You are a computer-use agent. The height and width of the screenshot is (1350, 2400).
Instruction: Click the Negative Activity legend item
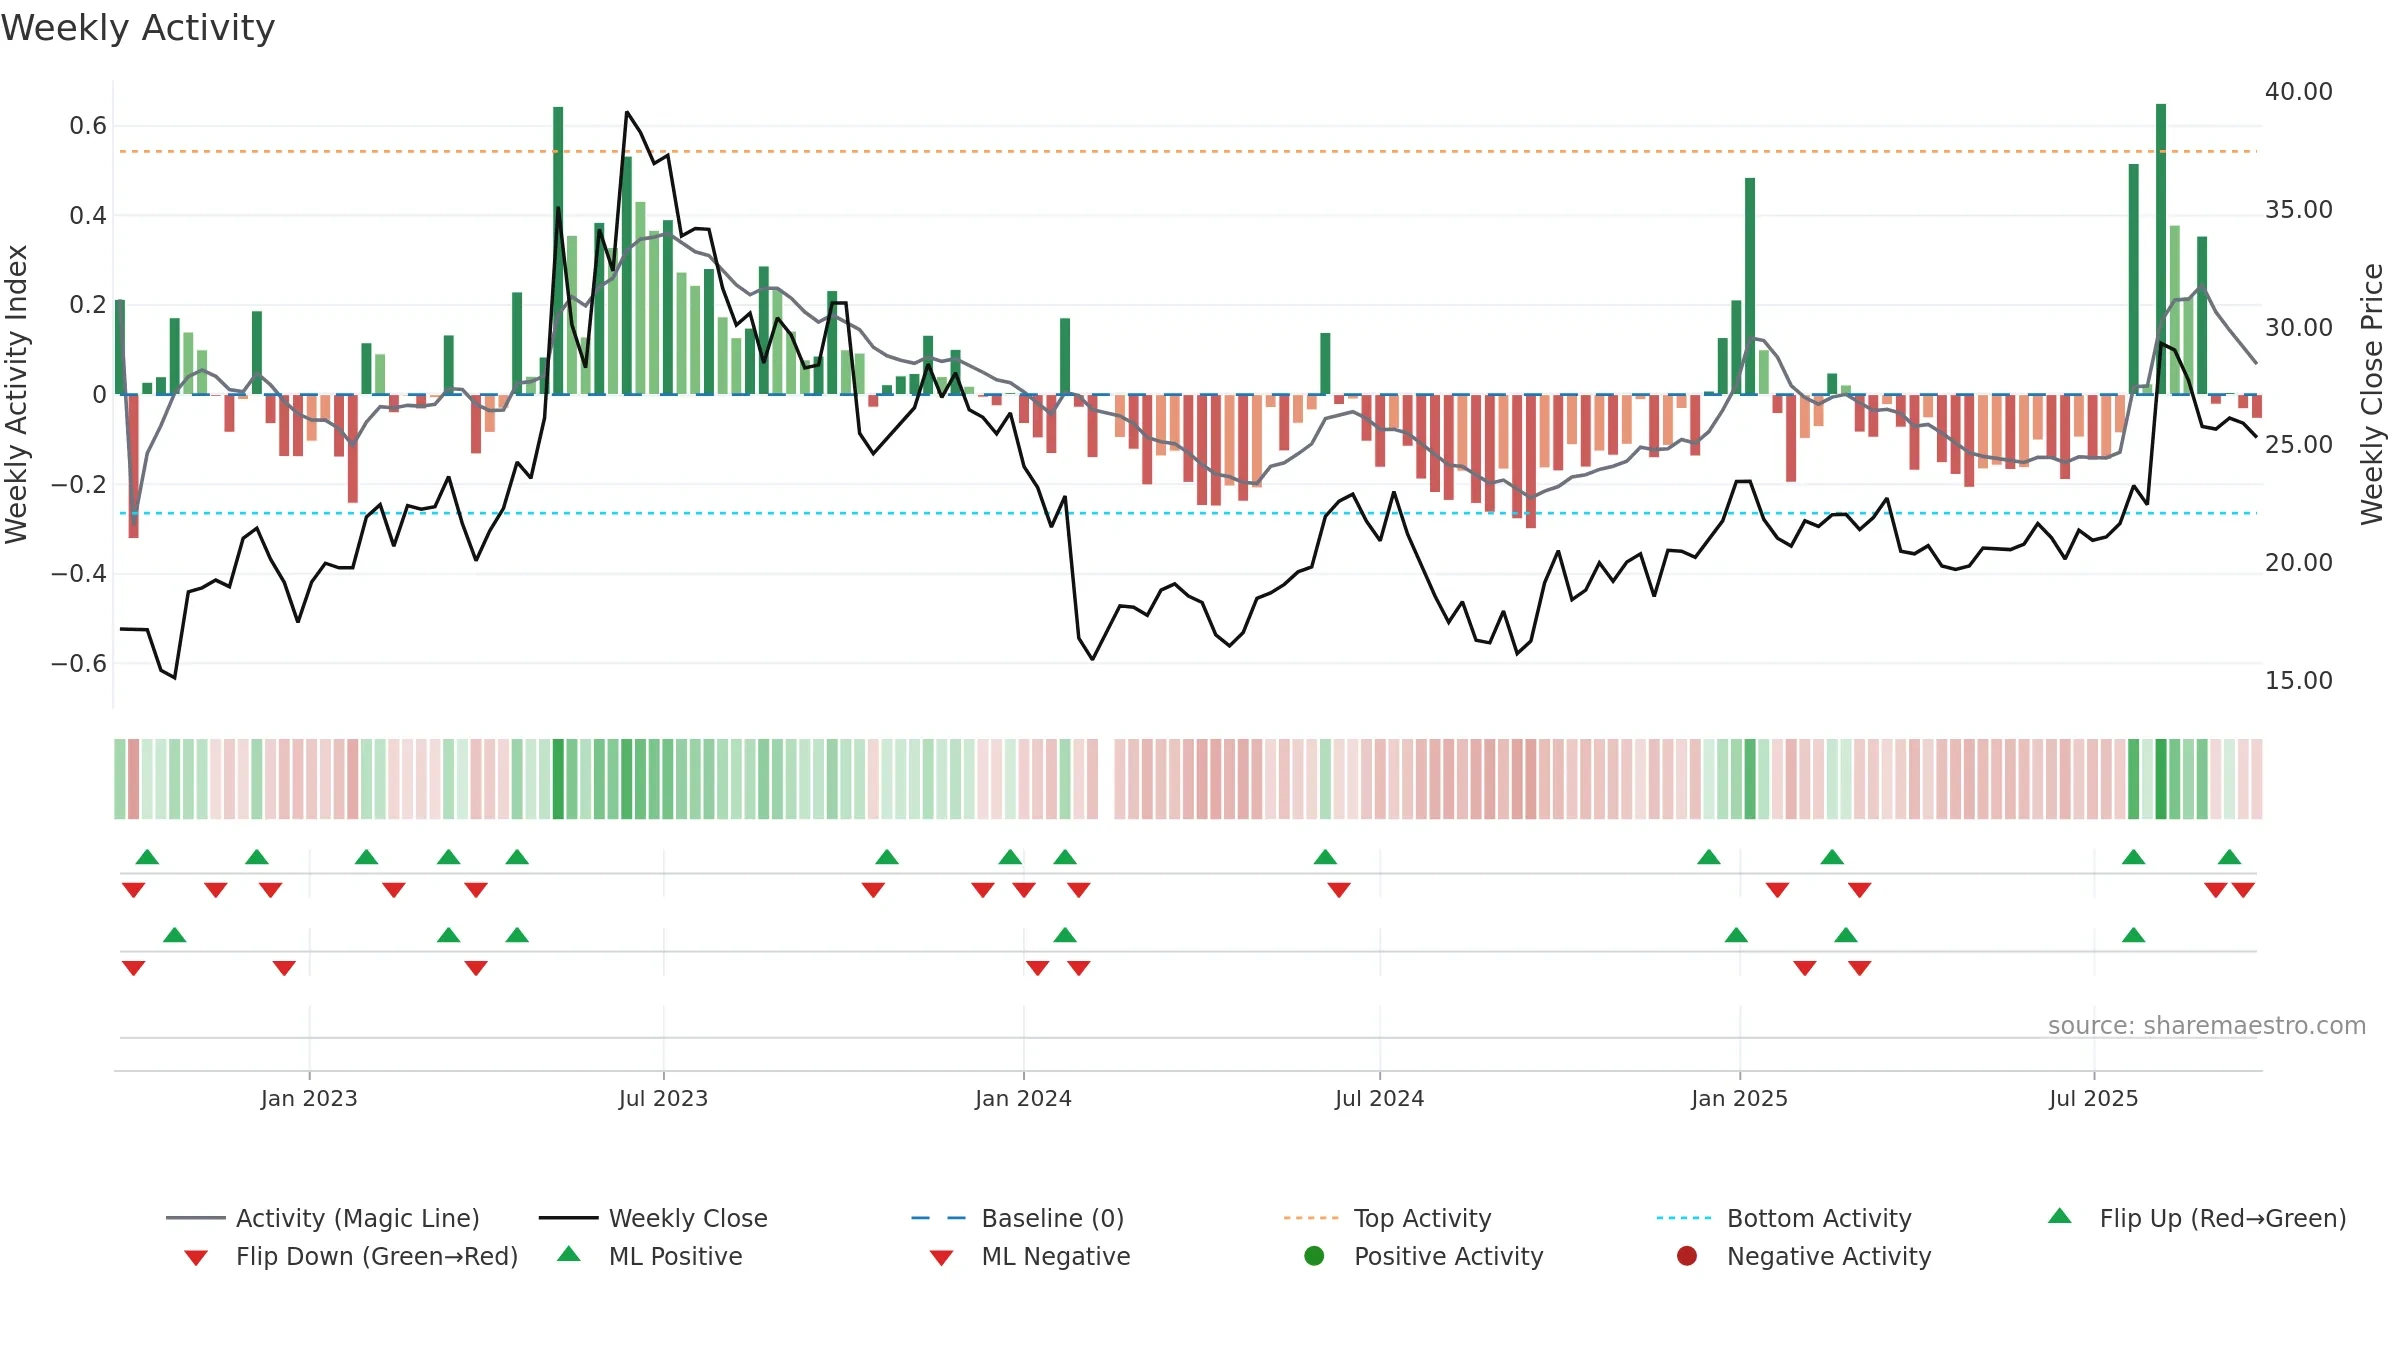click(x=1804, y=1256)
